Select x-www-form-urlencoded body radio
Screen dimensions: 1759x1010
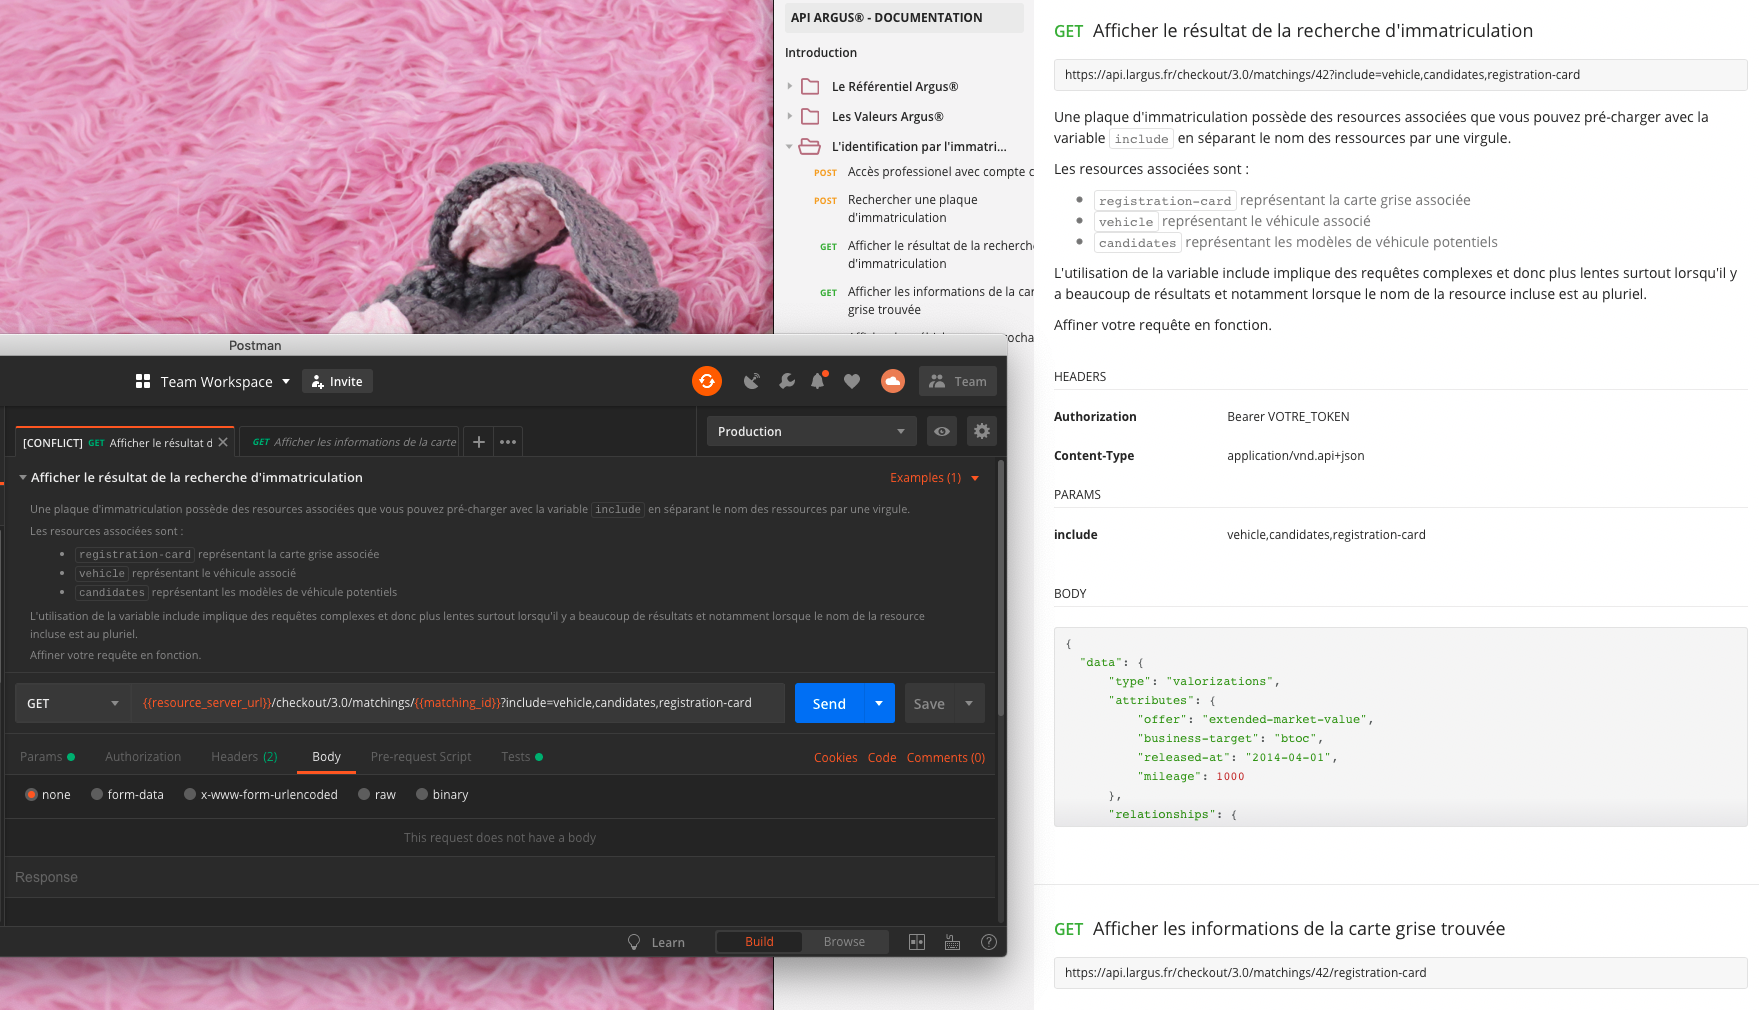(190, 794)
